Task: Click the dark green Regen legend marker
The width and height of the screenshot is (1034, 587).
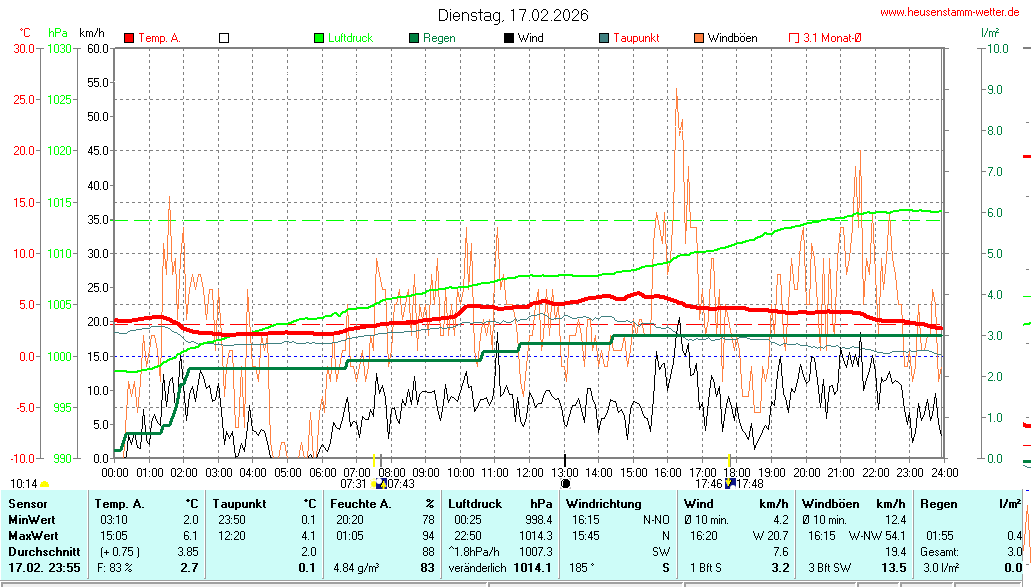Action: [x=414, y=38]
